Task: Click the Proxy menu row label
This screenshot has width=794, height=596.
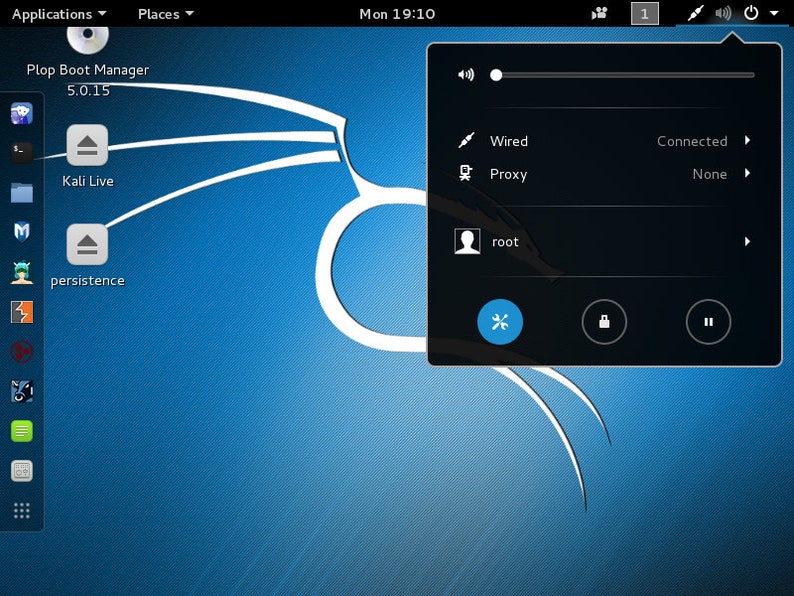Action: point(508,174)
